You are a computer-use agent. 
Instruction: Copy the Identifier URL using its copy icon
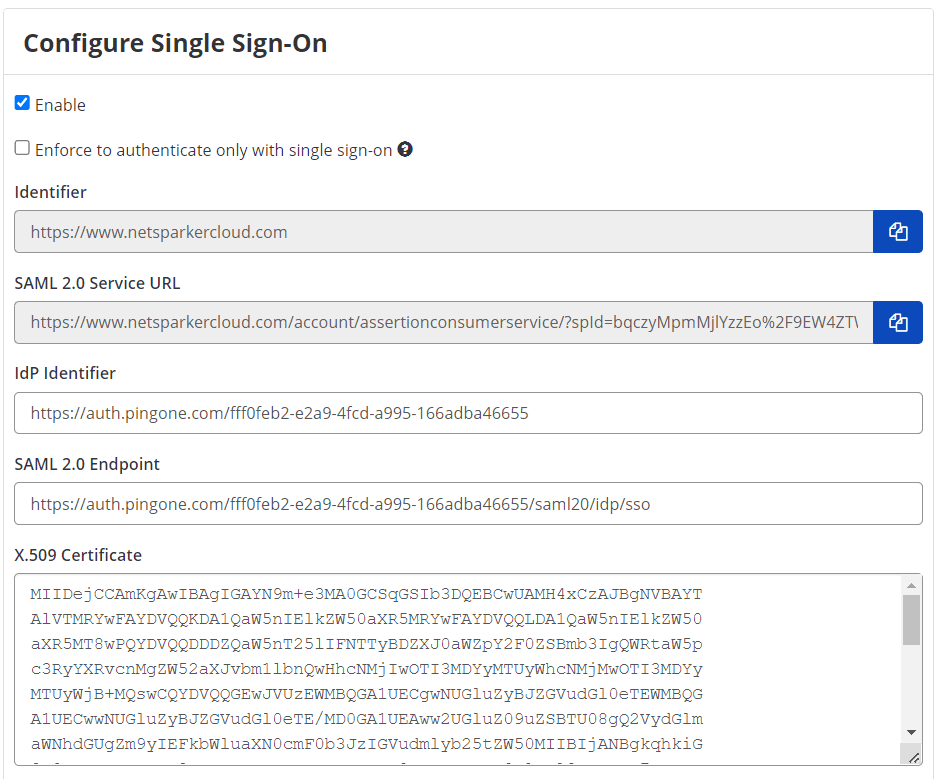coord(897,231)
